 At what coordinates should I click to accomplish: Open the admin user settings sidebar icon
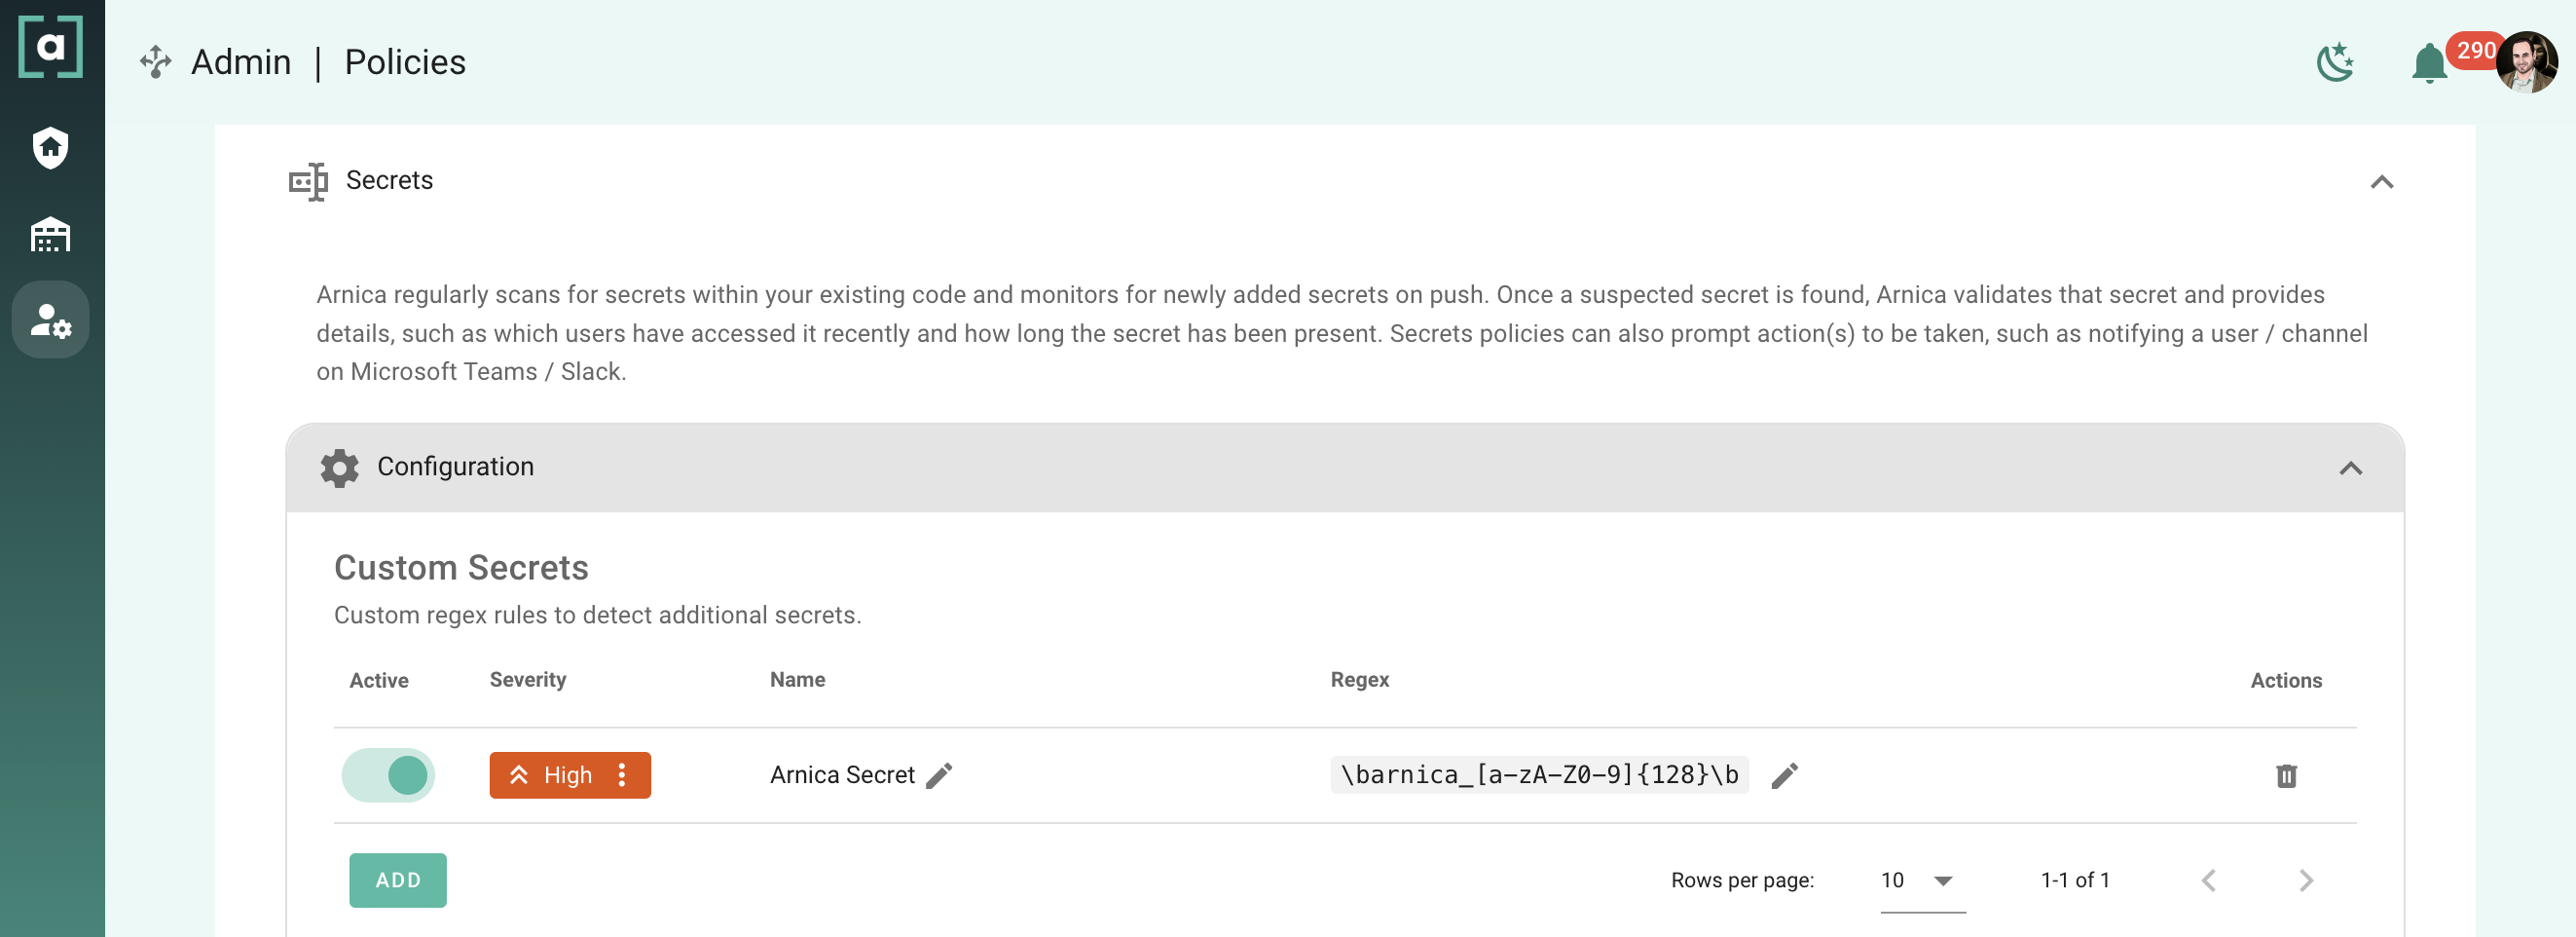click(50, 320)
